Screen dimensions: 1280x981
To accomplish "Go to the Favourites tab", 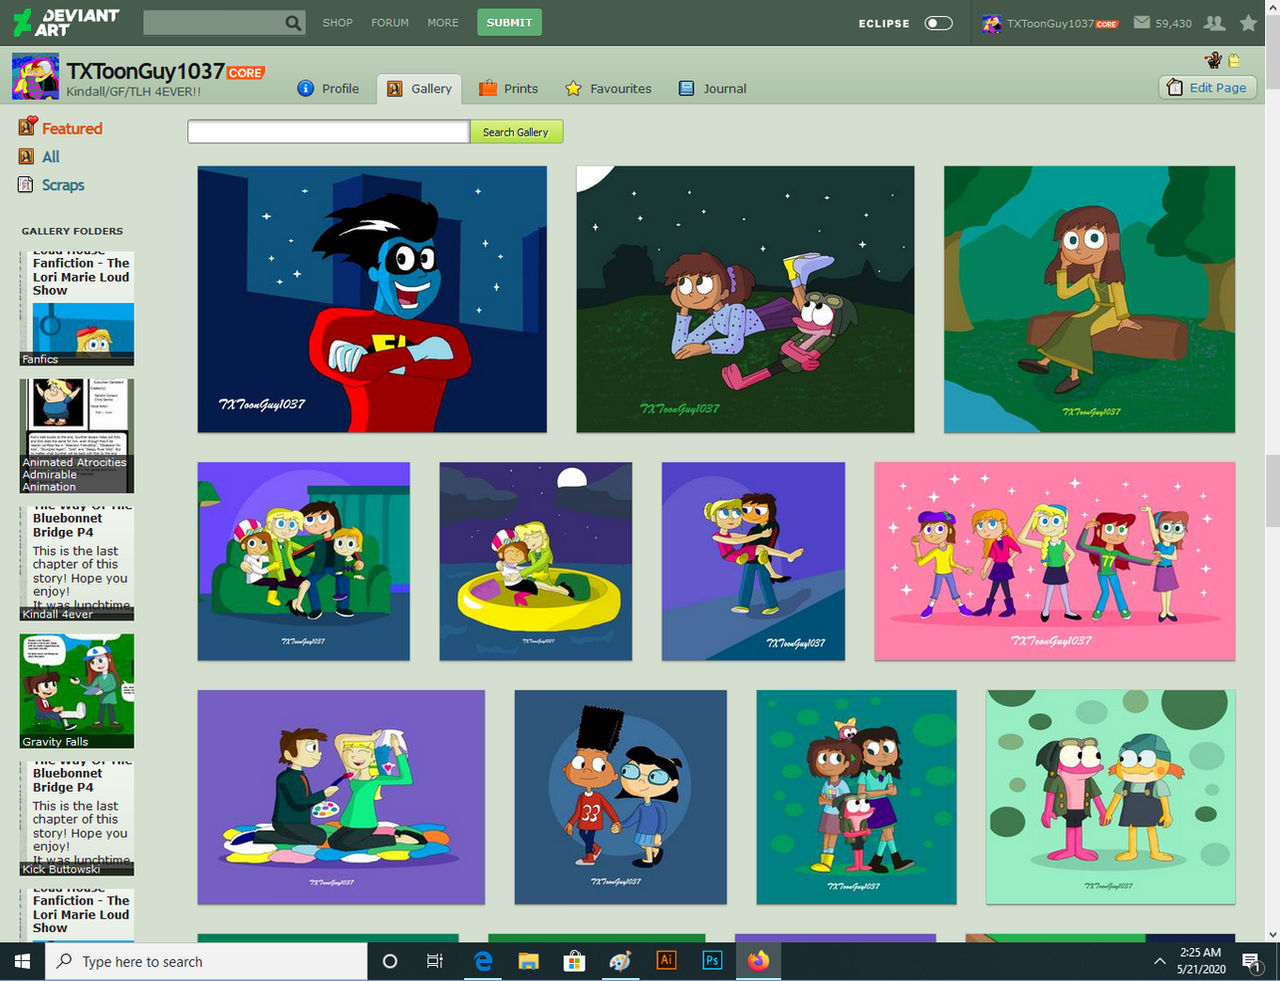I will coord(608,88).
